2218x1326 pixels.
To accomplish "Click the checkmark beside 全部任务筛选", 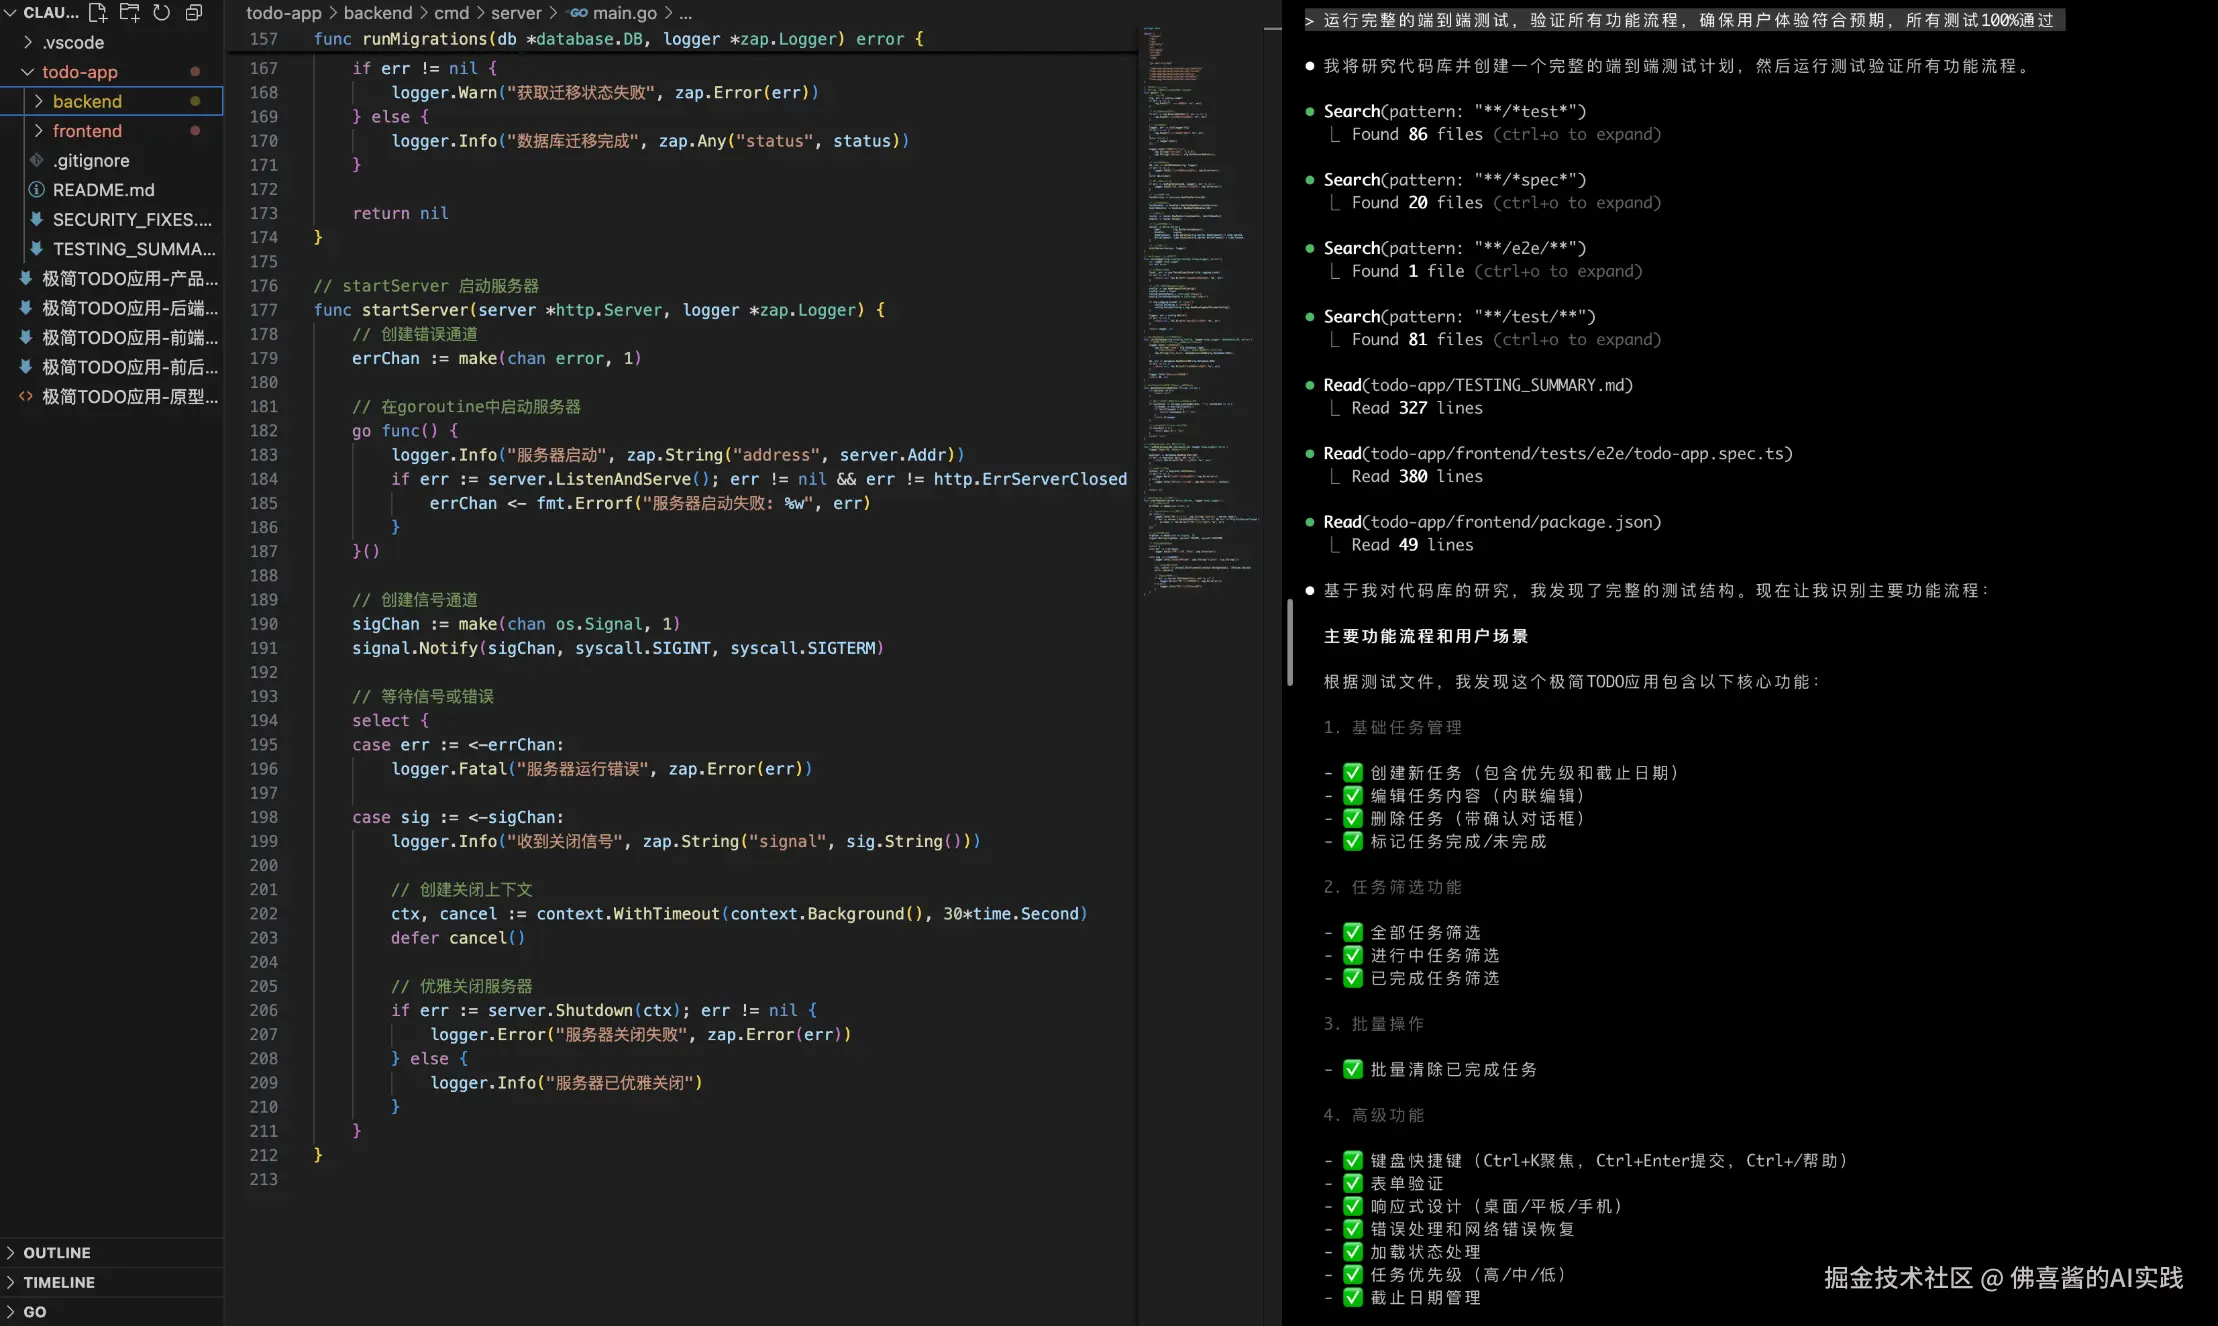I will [1353, 932].
